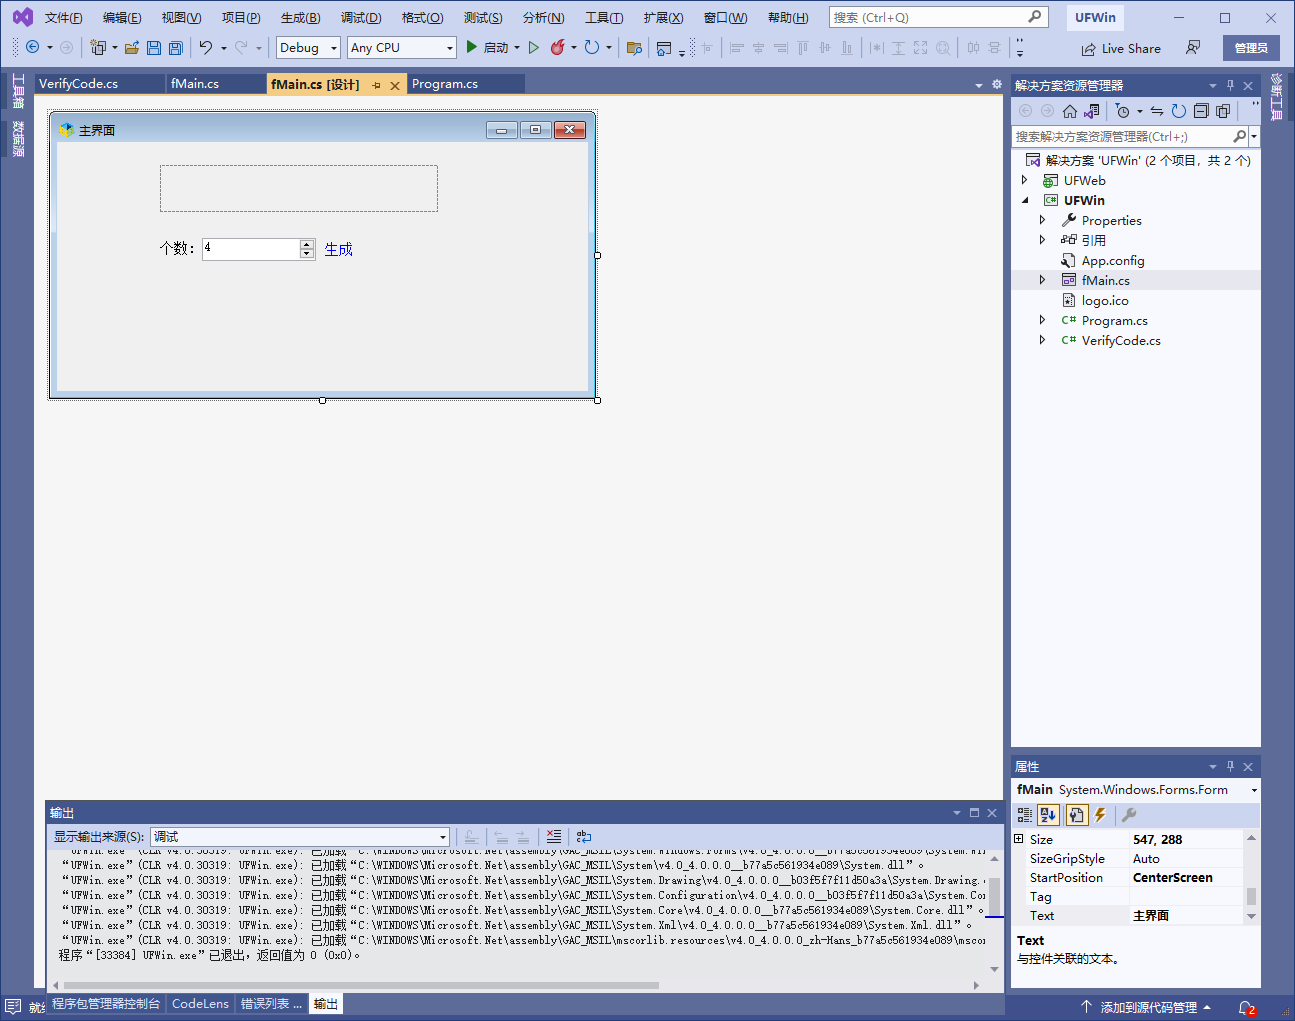Open the notifications bell in status bar
Image resolution: width=1295 pixels, height=1021 pixels.
(1247, 1007)
